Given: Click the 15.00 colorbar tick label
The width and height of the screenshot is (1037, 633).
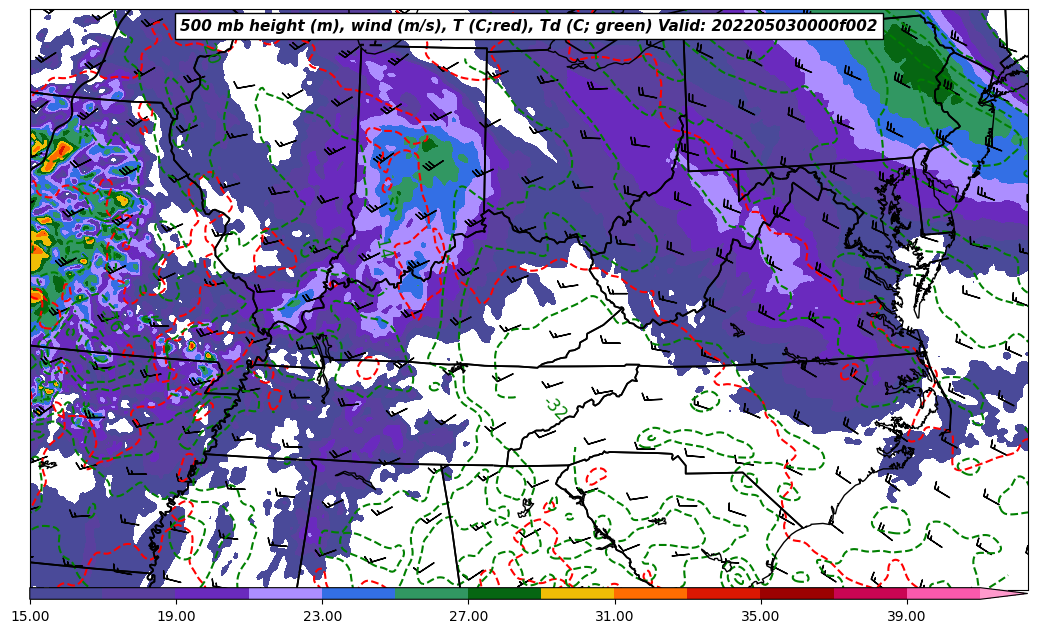Looking at the screenshot, I should (x=30, y=616).
